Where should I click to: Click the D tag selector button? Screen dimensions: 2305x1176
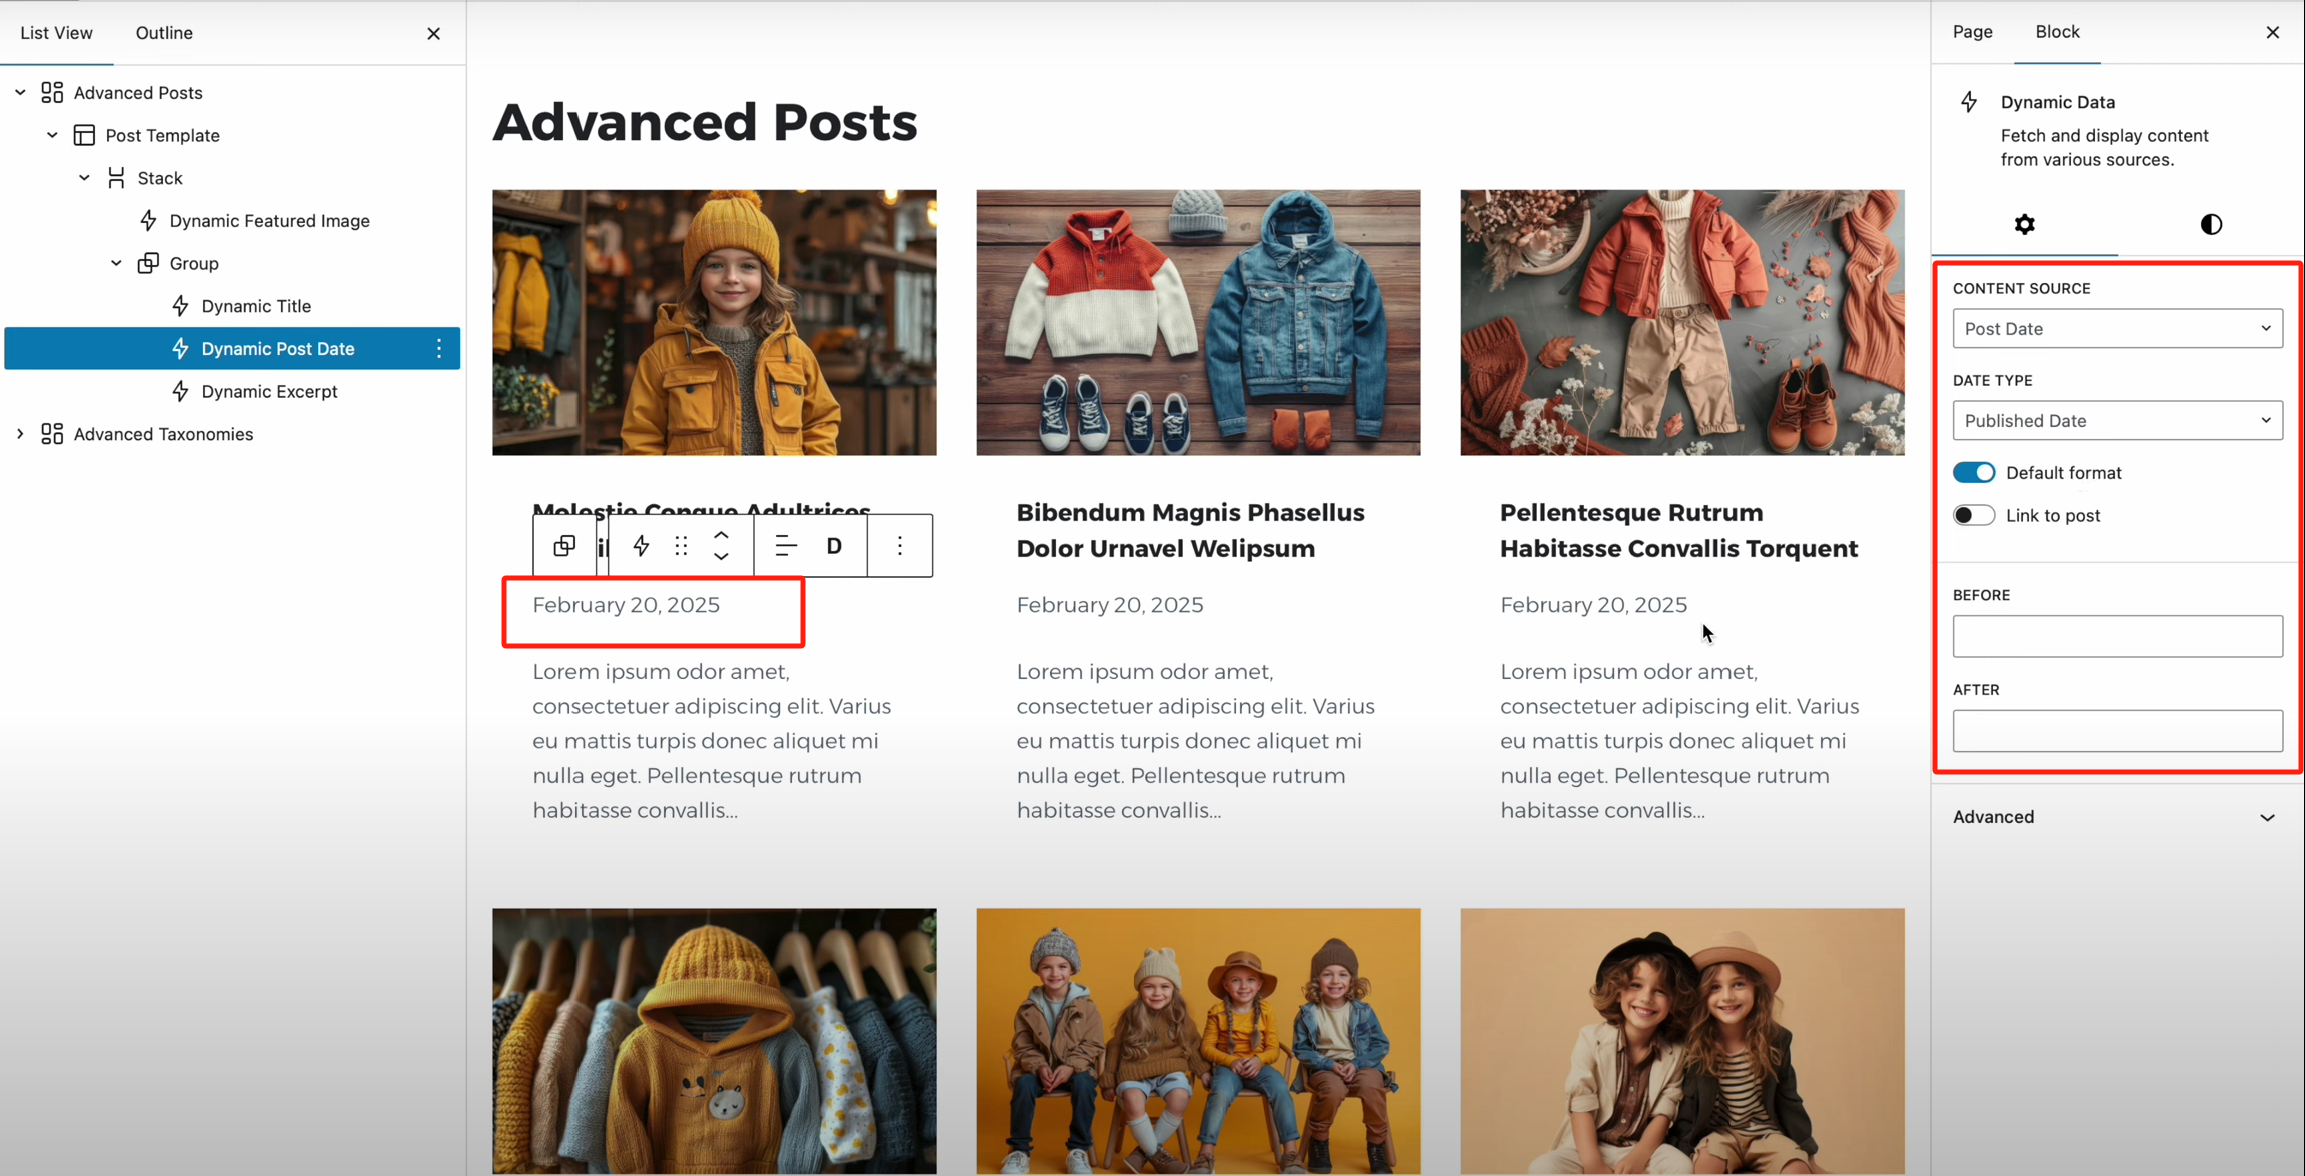coord(834,546)
